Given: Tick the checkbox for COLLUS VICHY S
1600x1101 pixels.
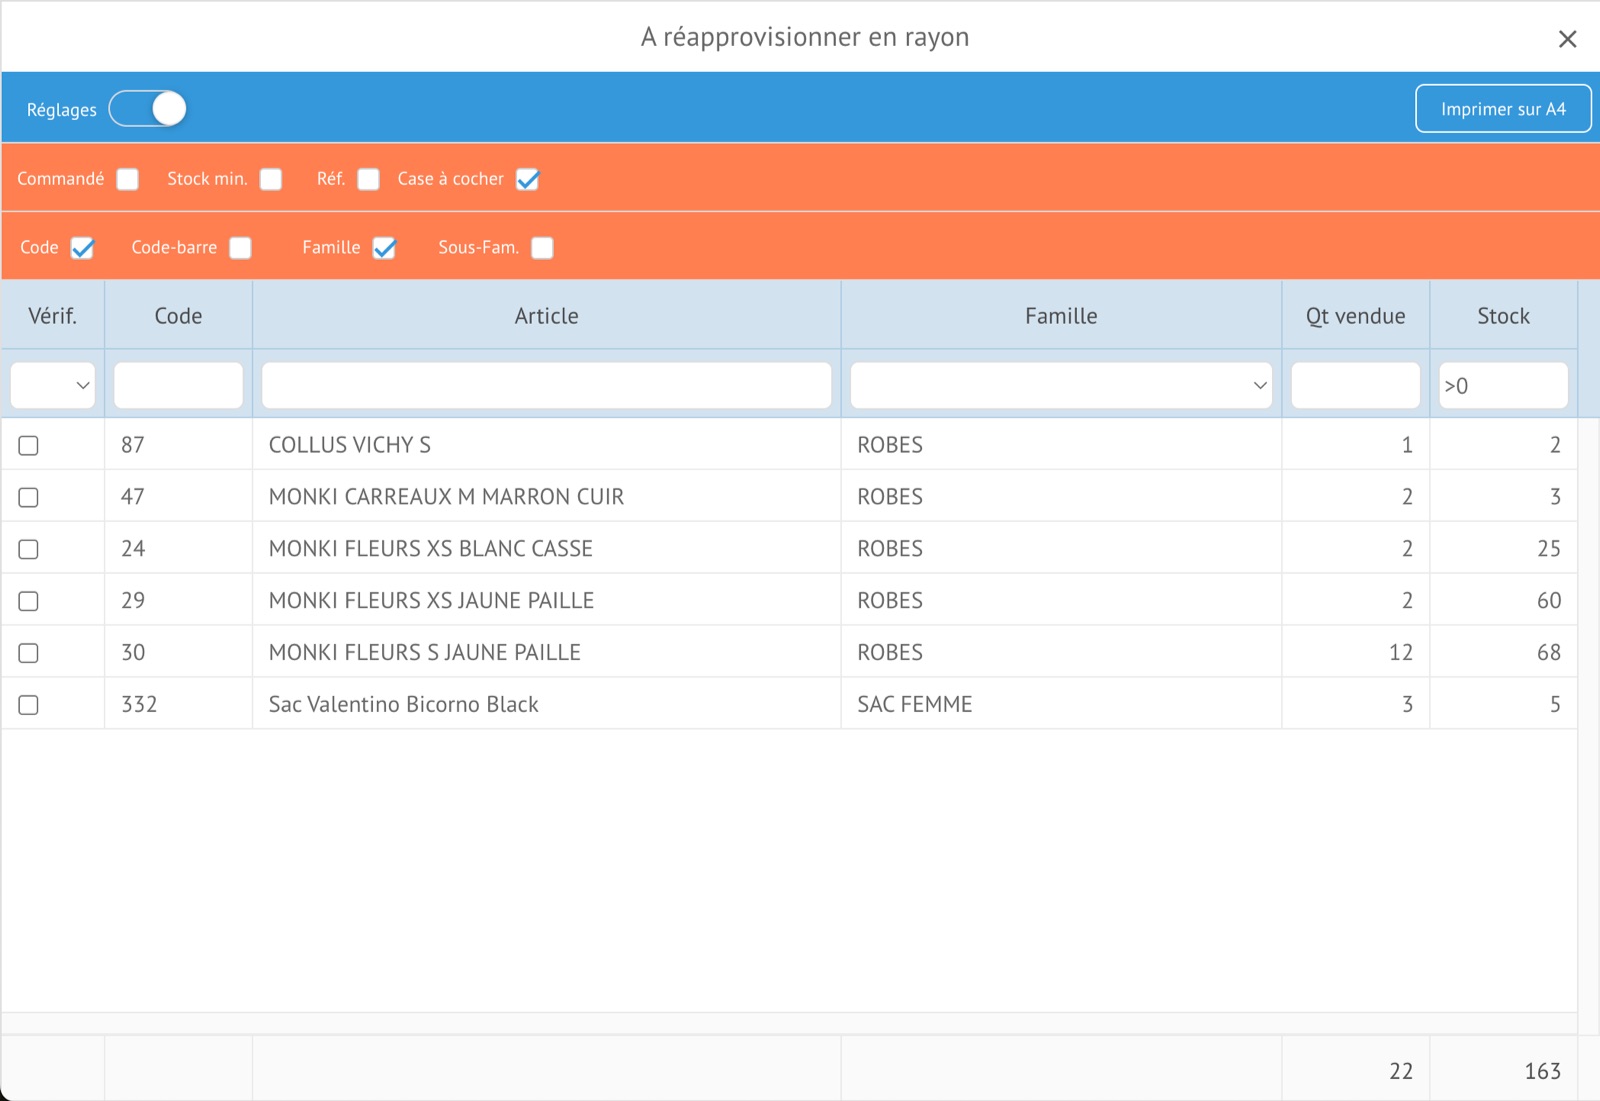Looking at the screenshot, I should 29,446.
